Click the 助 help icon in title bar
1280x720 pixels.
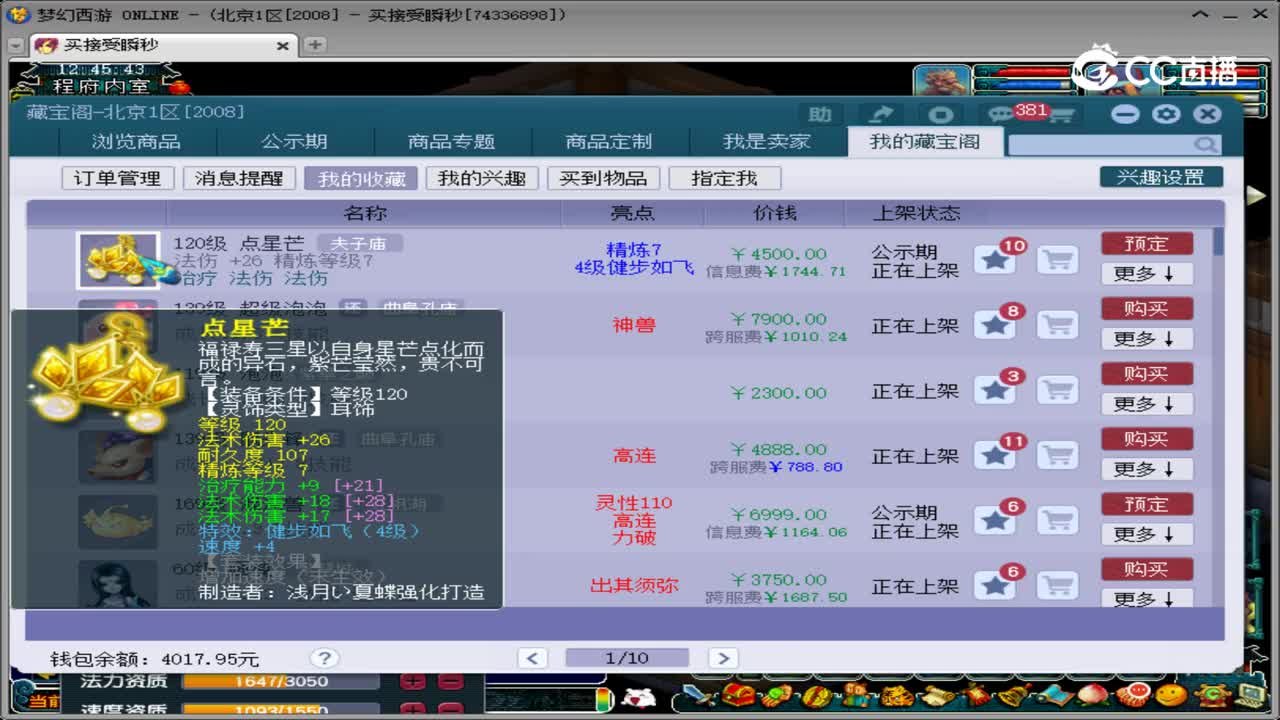[820, 114]
